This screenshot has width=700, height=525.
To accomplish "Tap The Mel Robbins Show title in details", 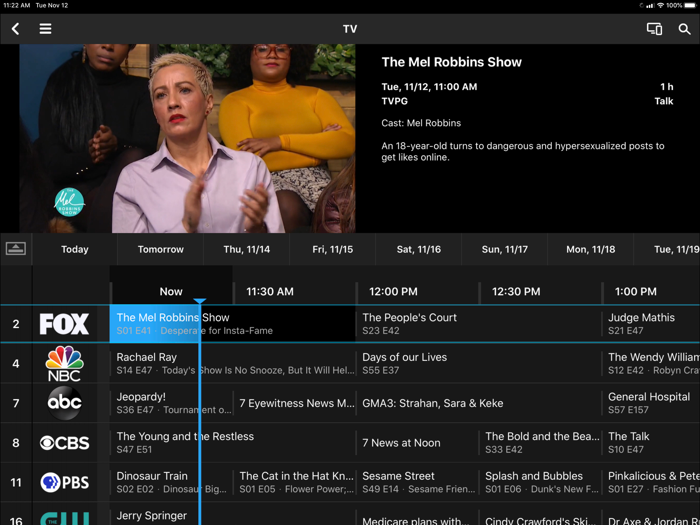I will [x=451, y=62].
